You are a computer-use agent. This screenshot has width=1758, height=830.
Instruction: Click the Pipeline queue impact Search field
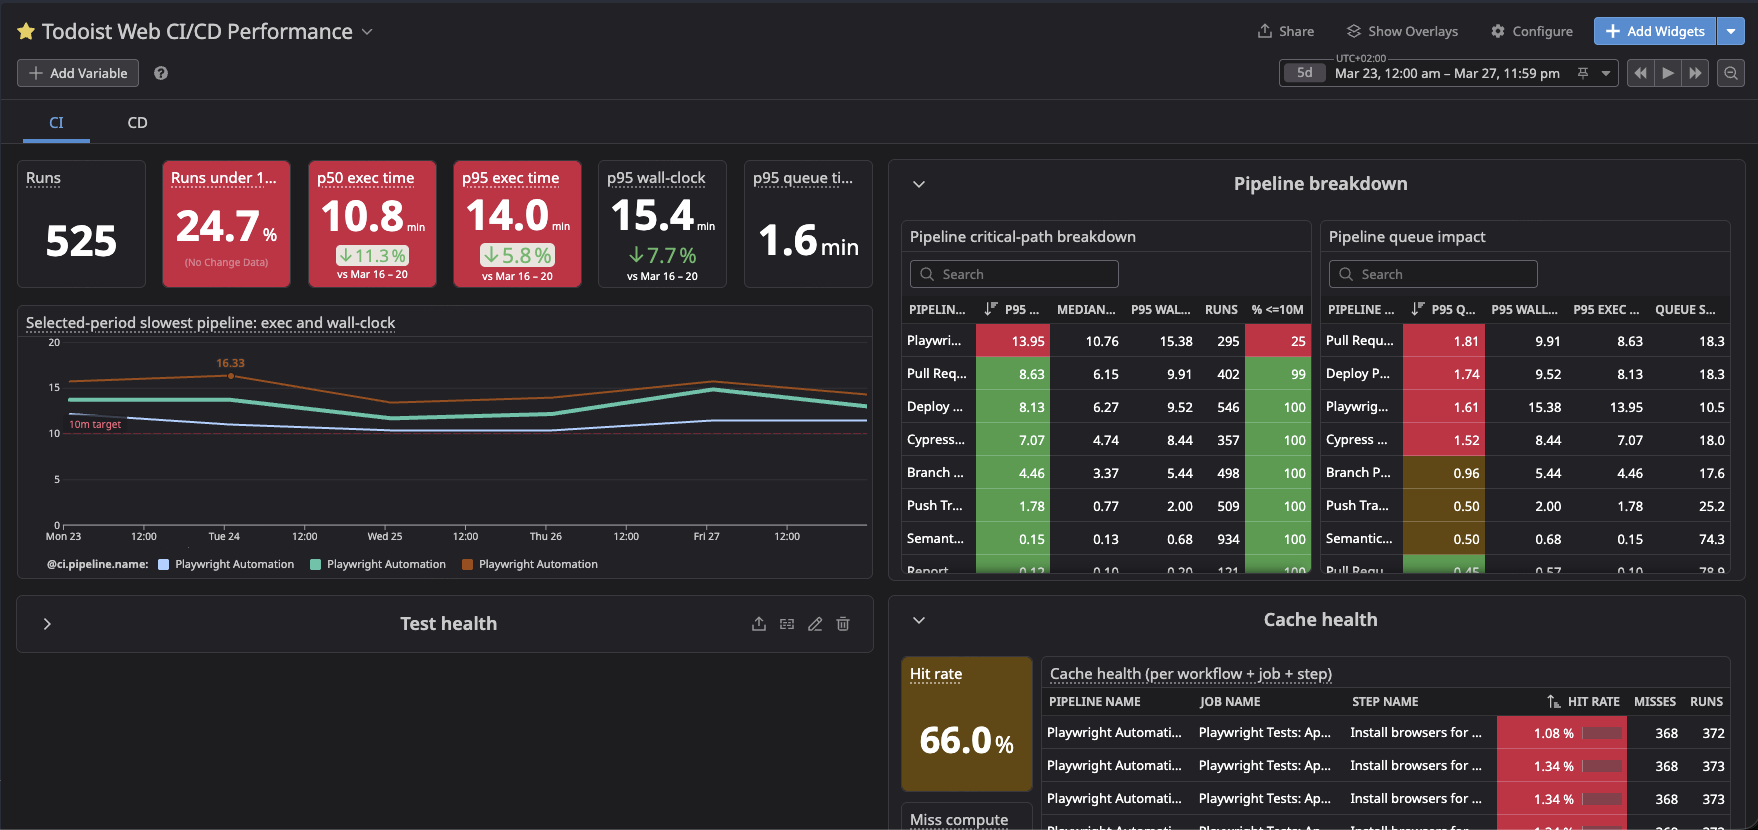(x=1433, y=274)
